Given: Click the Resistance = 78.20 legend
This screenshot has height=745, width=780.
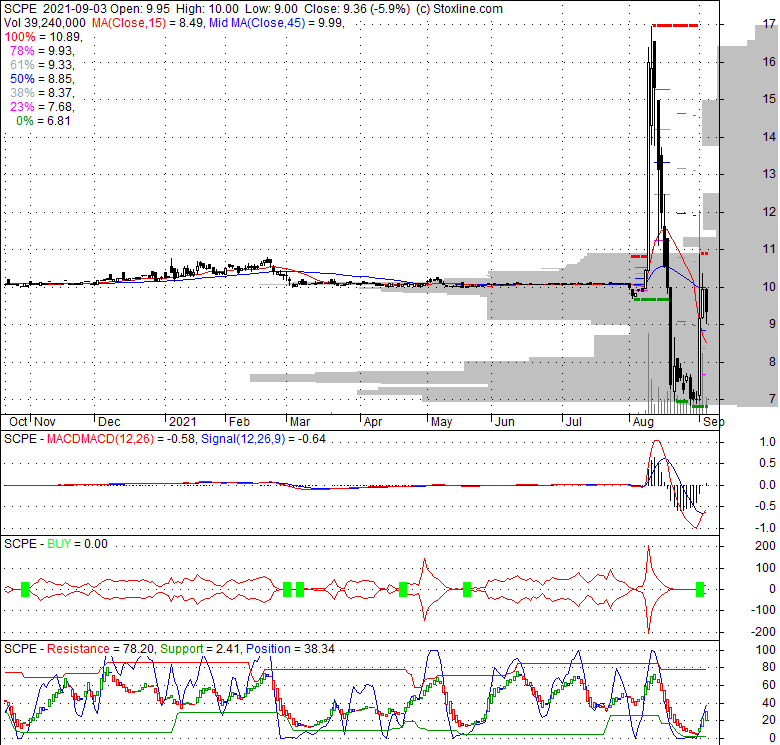Looking at the screenshot, I should [101, 649].
